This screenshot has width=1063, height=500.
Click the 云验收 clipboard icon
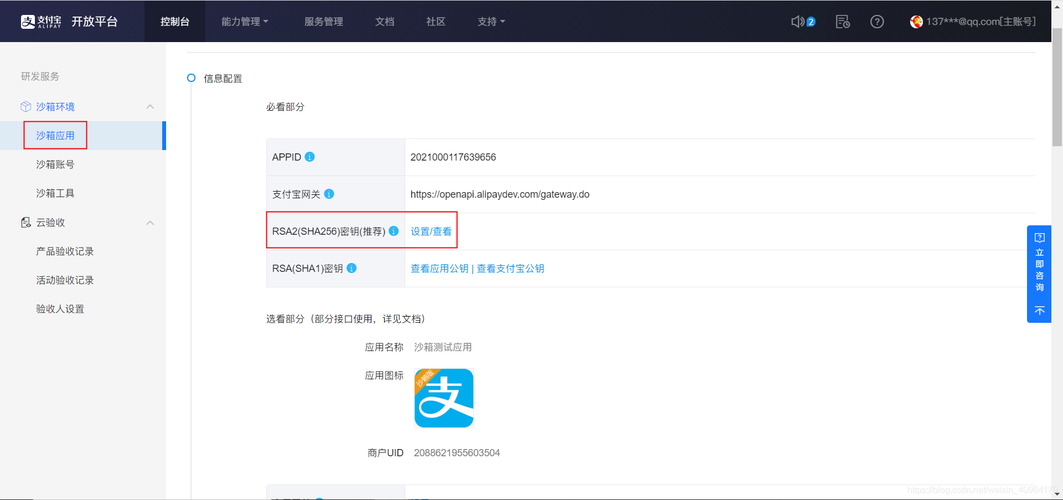(26, 222)
